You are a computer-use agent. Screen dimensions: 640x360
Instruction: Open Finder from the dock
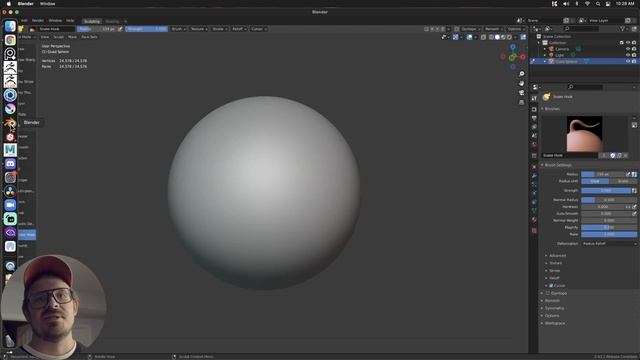[x=10, y=26]
